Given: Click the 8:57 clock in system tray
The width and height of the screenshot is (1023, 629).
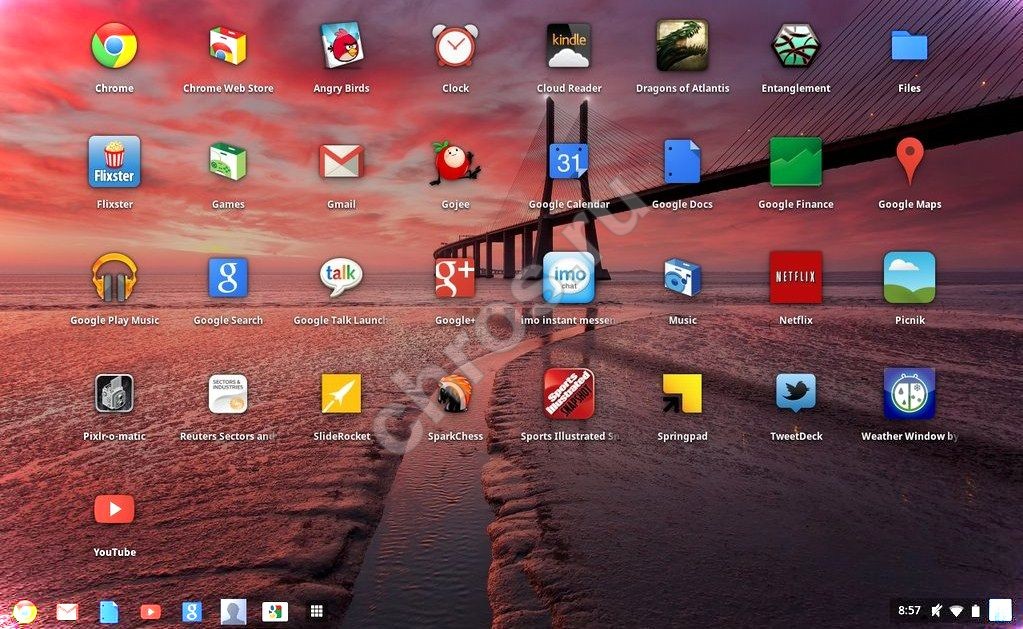Looking at the screenshot, I should coord(909,610).
